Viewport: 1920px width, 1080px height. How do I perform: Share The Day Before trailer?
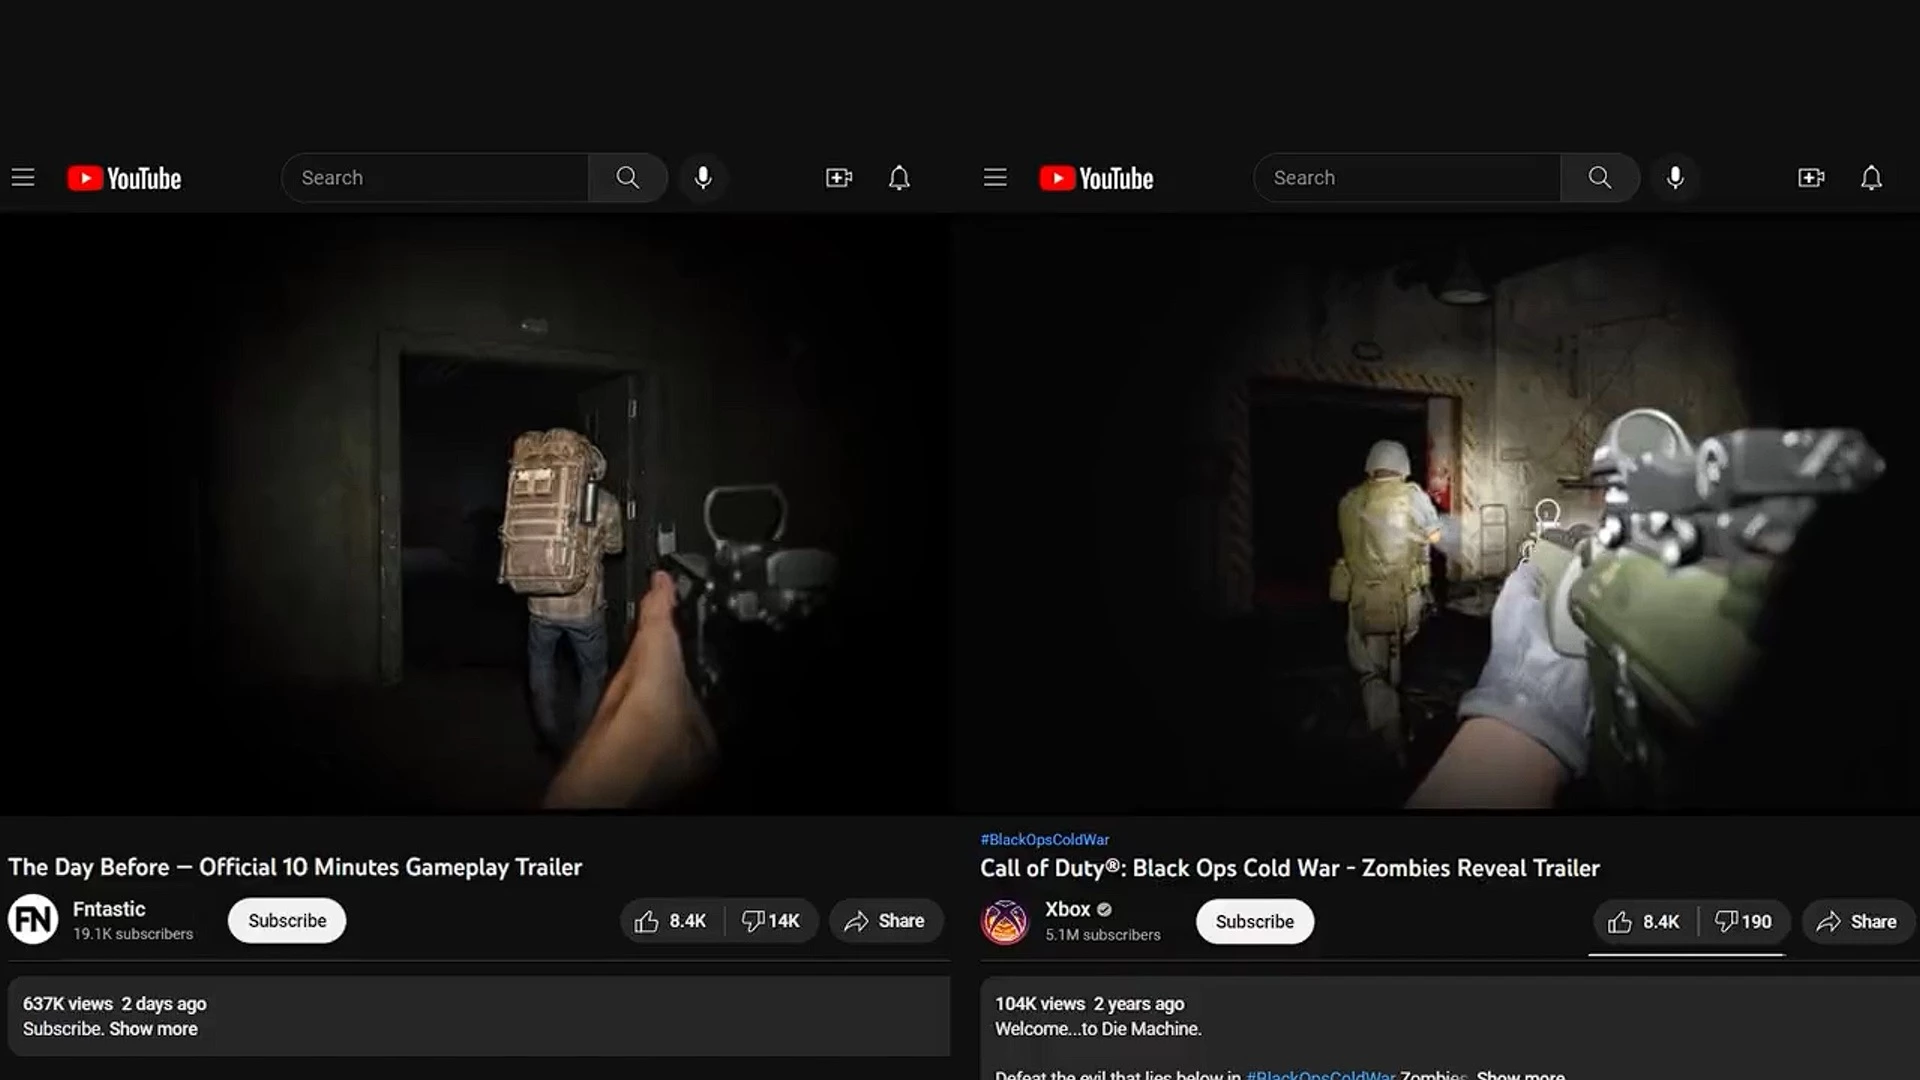(x=885, y=921)
